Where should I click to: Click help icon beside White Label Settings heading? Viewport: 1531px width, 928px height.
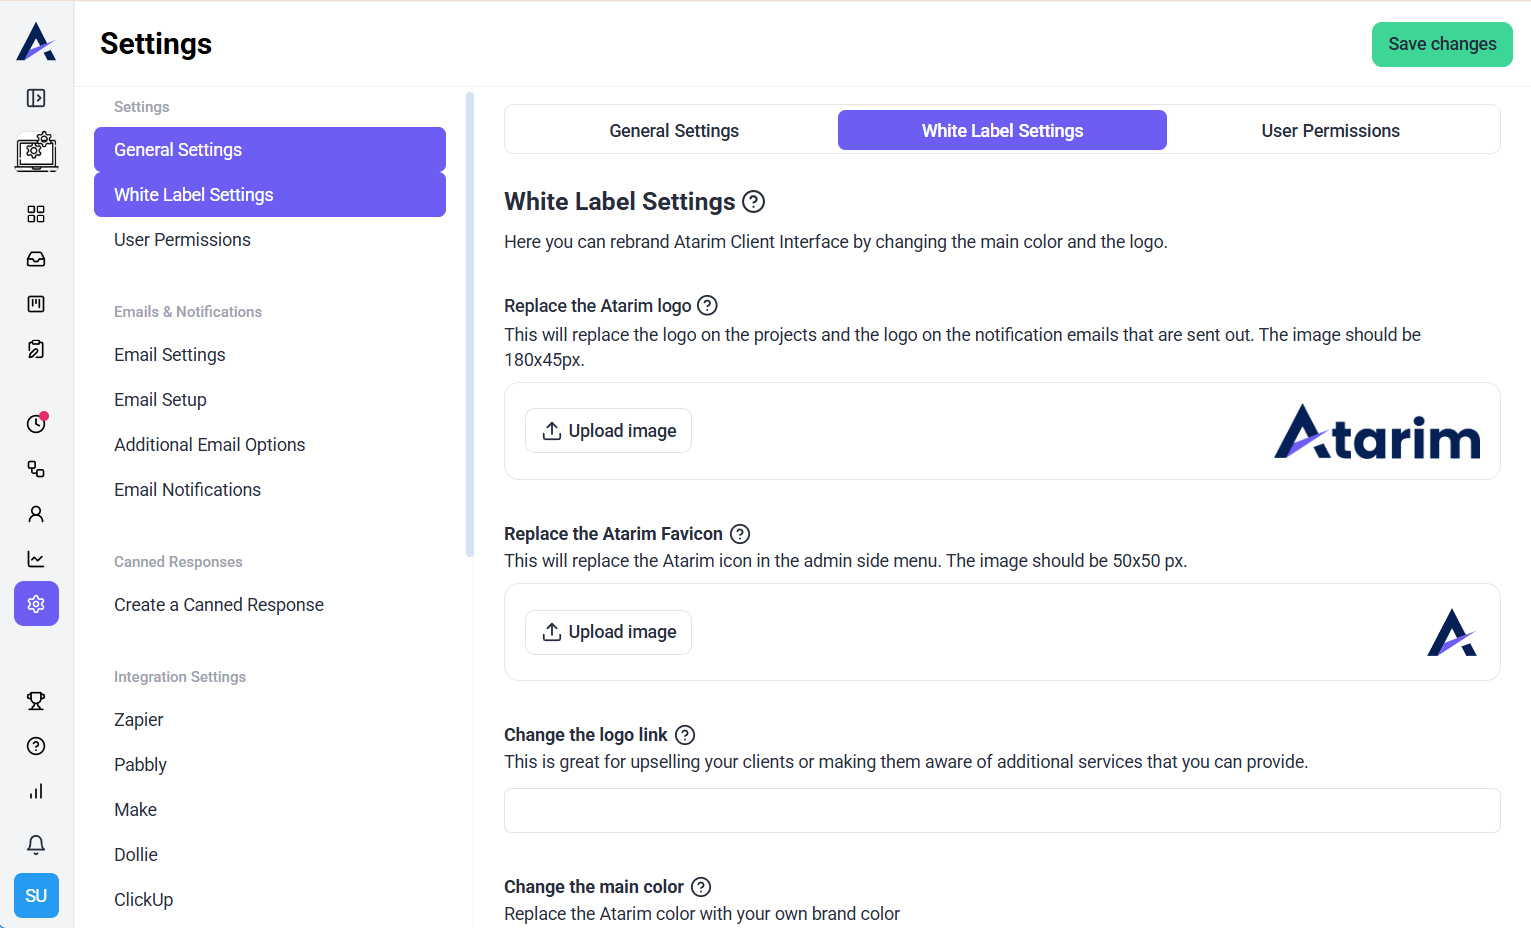click(x=754, y=202)
